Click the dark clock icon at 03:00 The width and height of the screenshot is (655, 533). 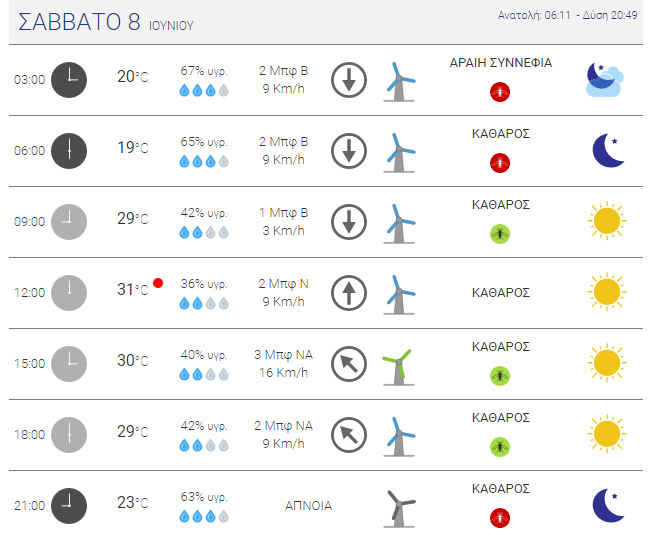(x=69, y=80)
